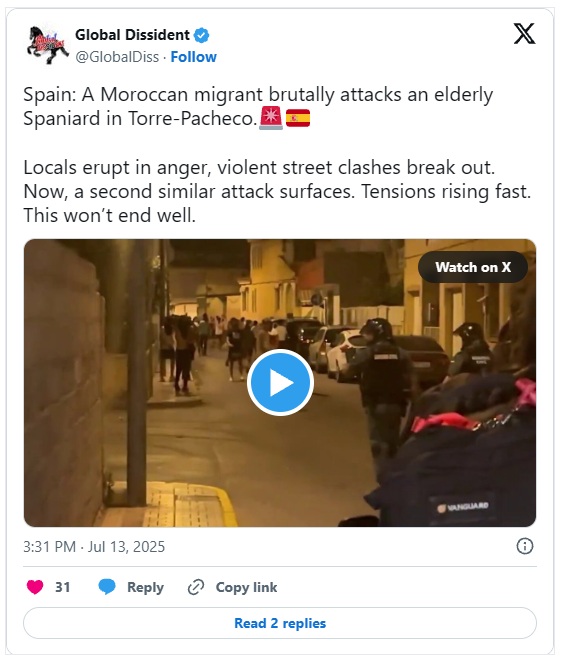The height and width of the screenshot is (665, 562).
Task: Click the pink heart like icon
Action: click(x=35, y=587)
